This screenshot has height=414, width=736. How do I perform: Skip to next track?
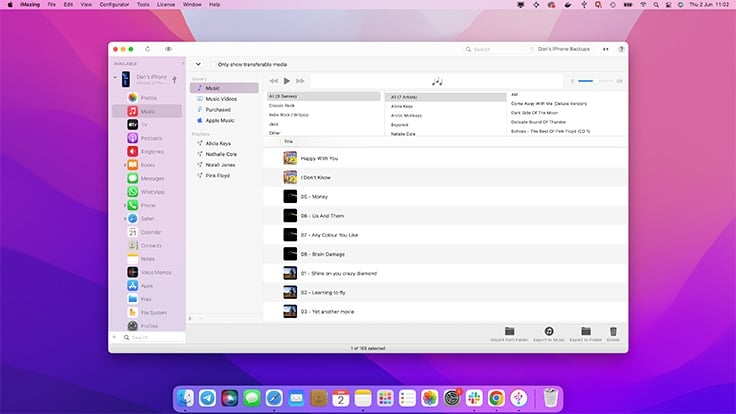(x=300, y=81)
